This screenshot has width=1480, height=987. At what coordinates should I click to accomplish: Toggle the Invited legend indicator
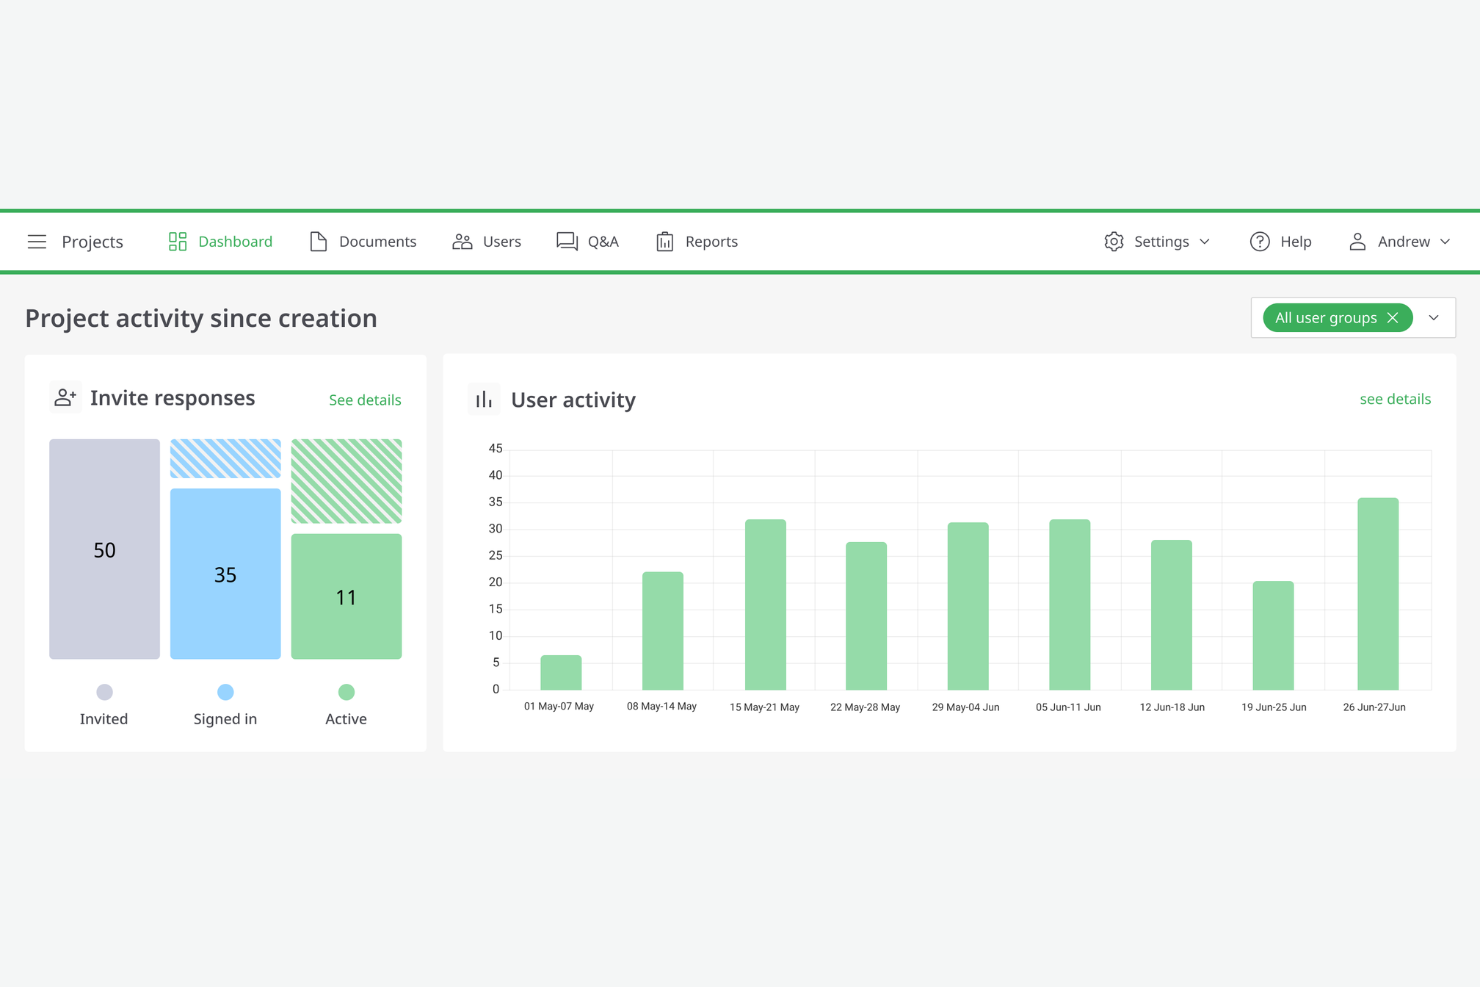click(104, 690)
